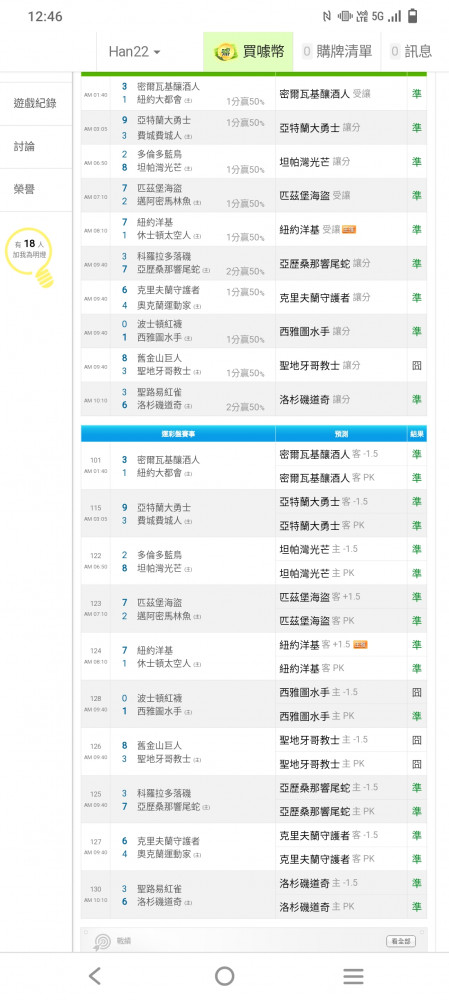Select prediction 亞歷桑那響尾蛇 讓分
The image size is (449, 1000).
(x=325, y=263)
